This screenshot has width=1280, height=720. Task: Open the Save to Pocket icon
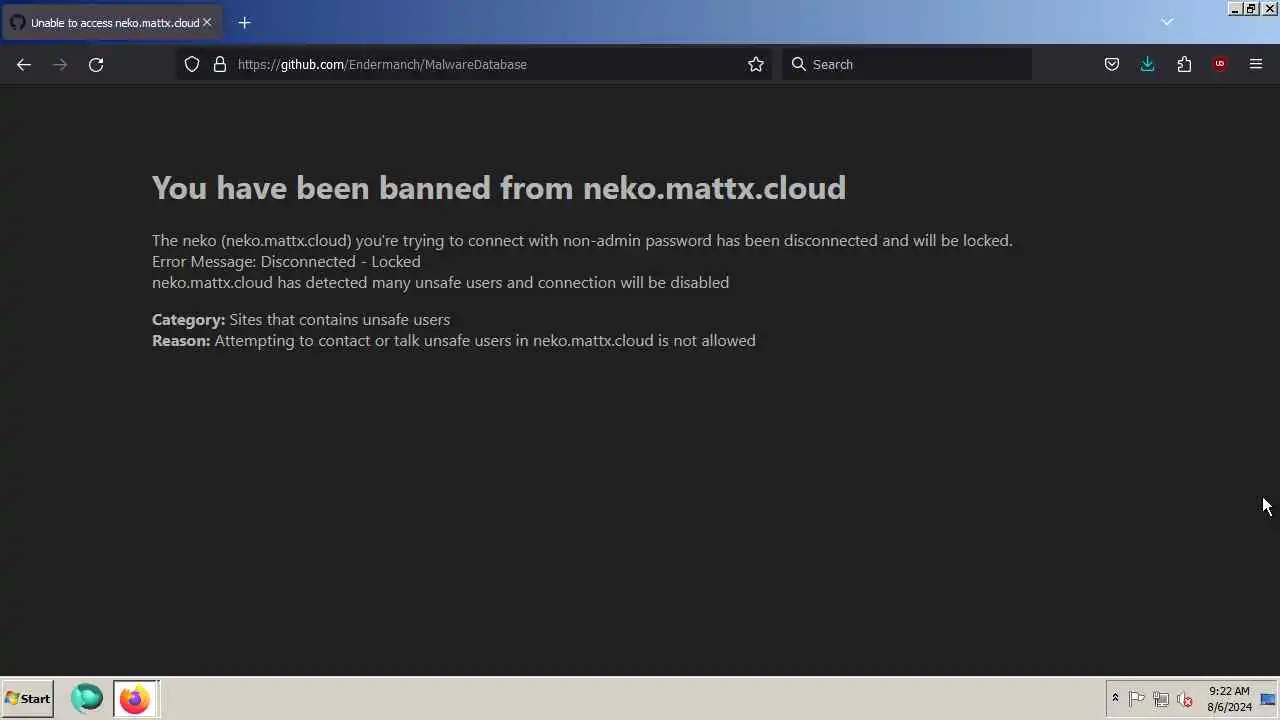point(1111,64)
